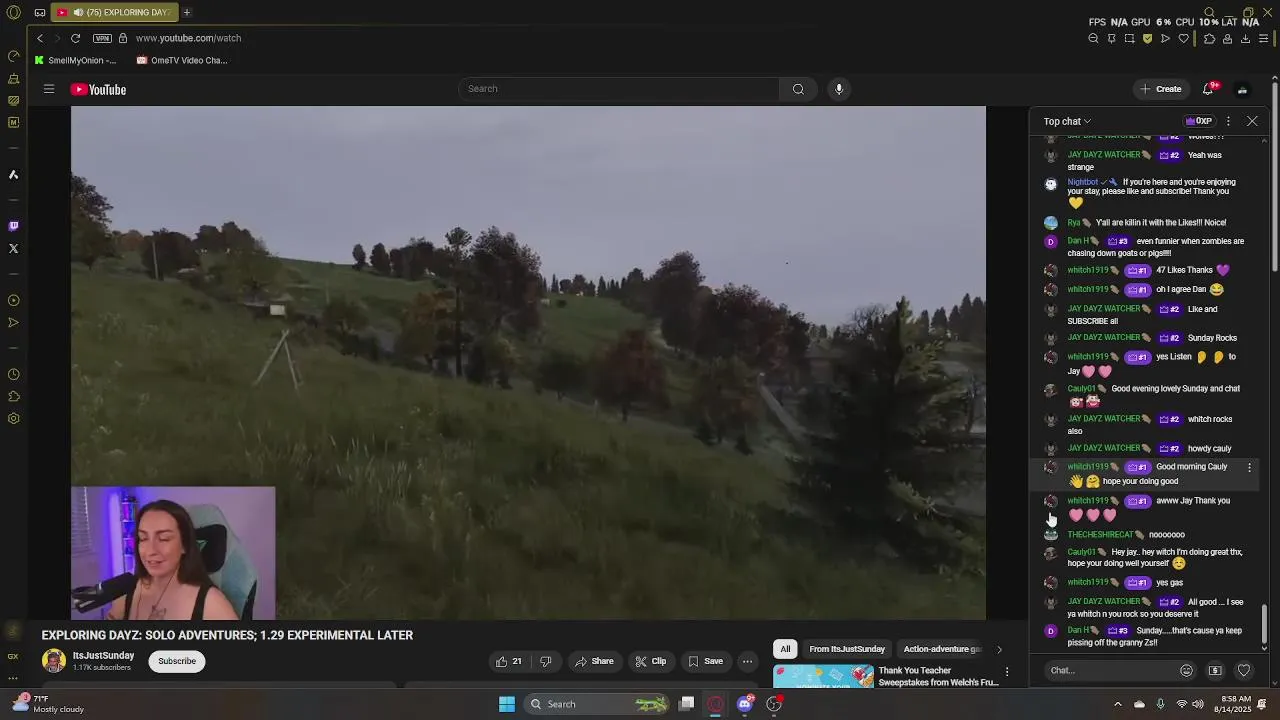1280x720 pixels.
Task: Open the YouTube account avatar menu
Action: pyautogui.click(x=1242, y=89)
